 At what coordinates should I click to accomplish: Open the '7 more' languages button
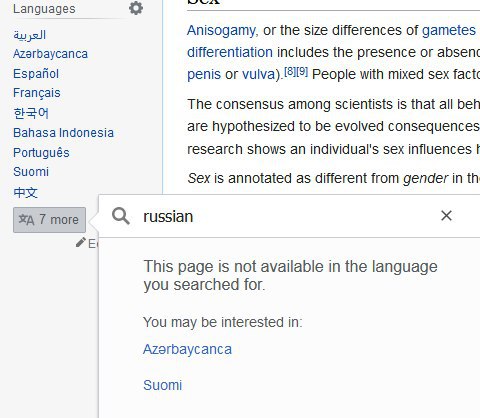49,220
